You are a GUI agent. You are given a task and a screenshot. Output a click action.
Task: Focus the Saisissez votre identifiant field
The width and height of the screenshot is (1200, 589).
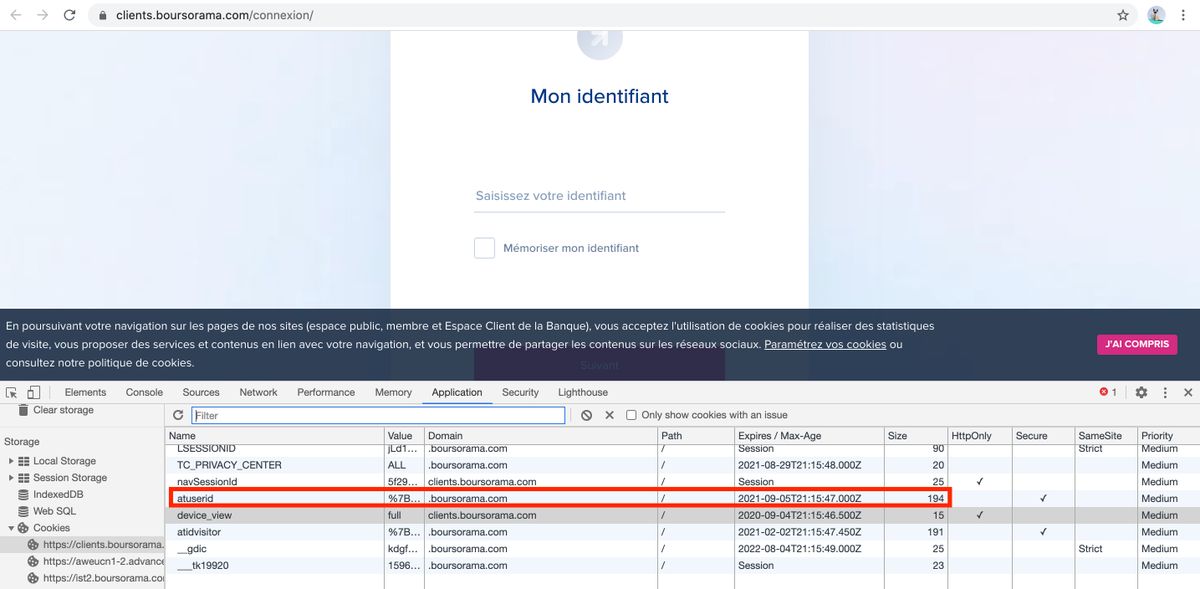click(599, 196)
